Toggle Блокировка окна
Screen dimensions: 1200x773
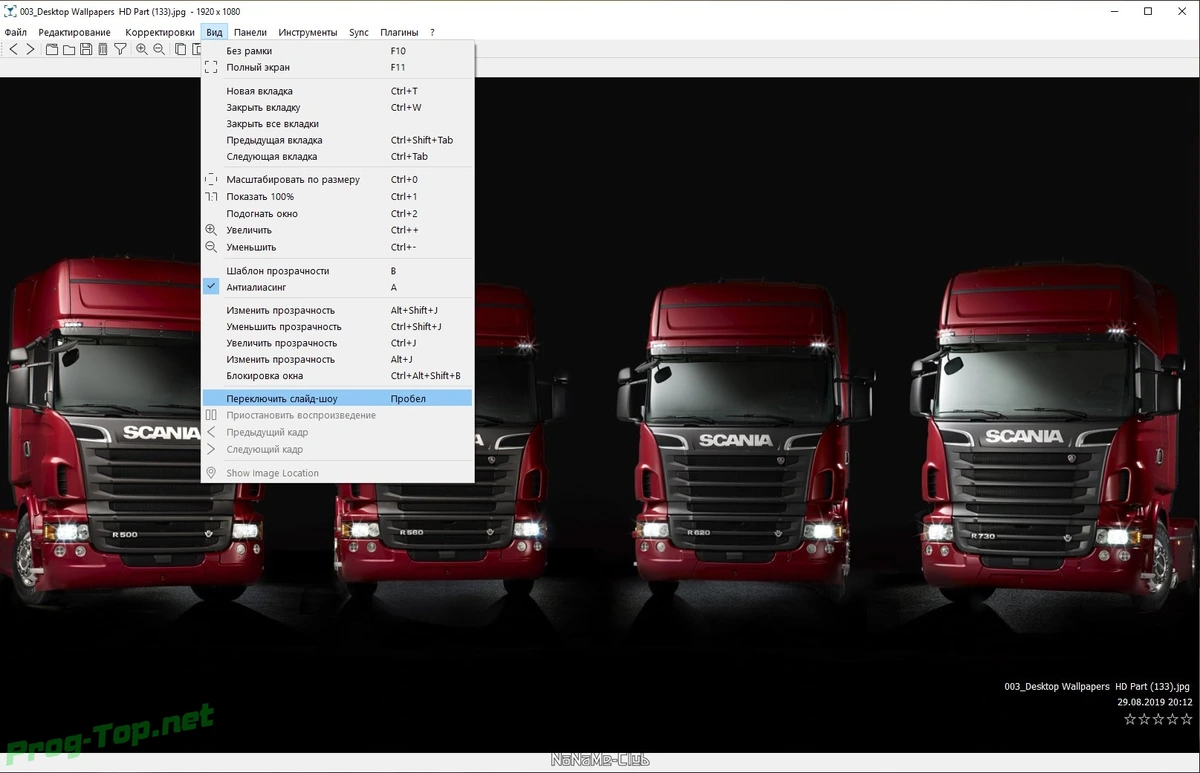click(x=337, y=376)
